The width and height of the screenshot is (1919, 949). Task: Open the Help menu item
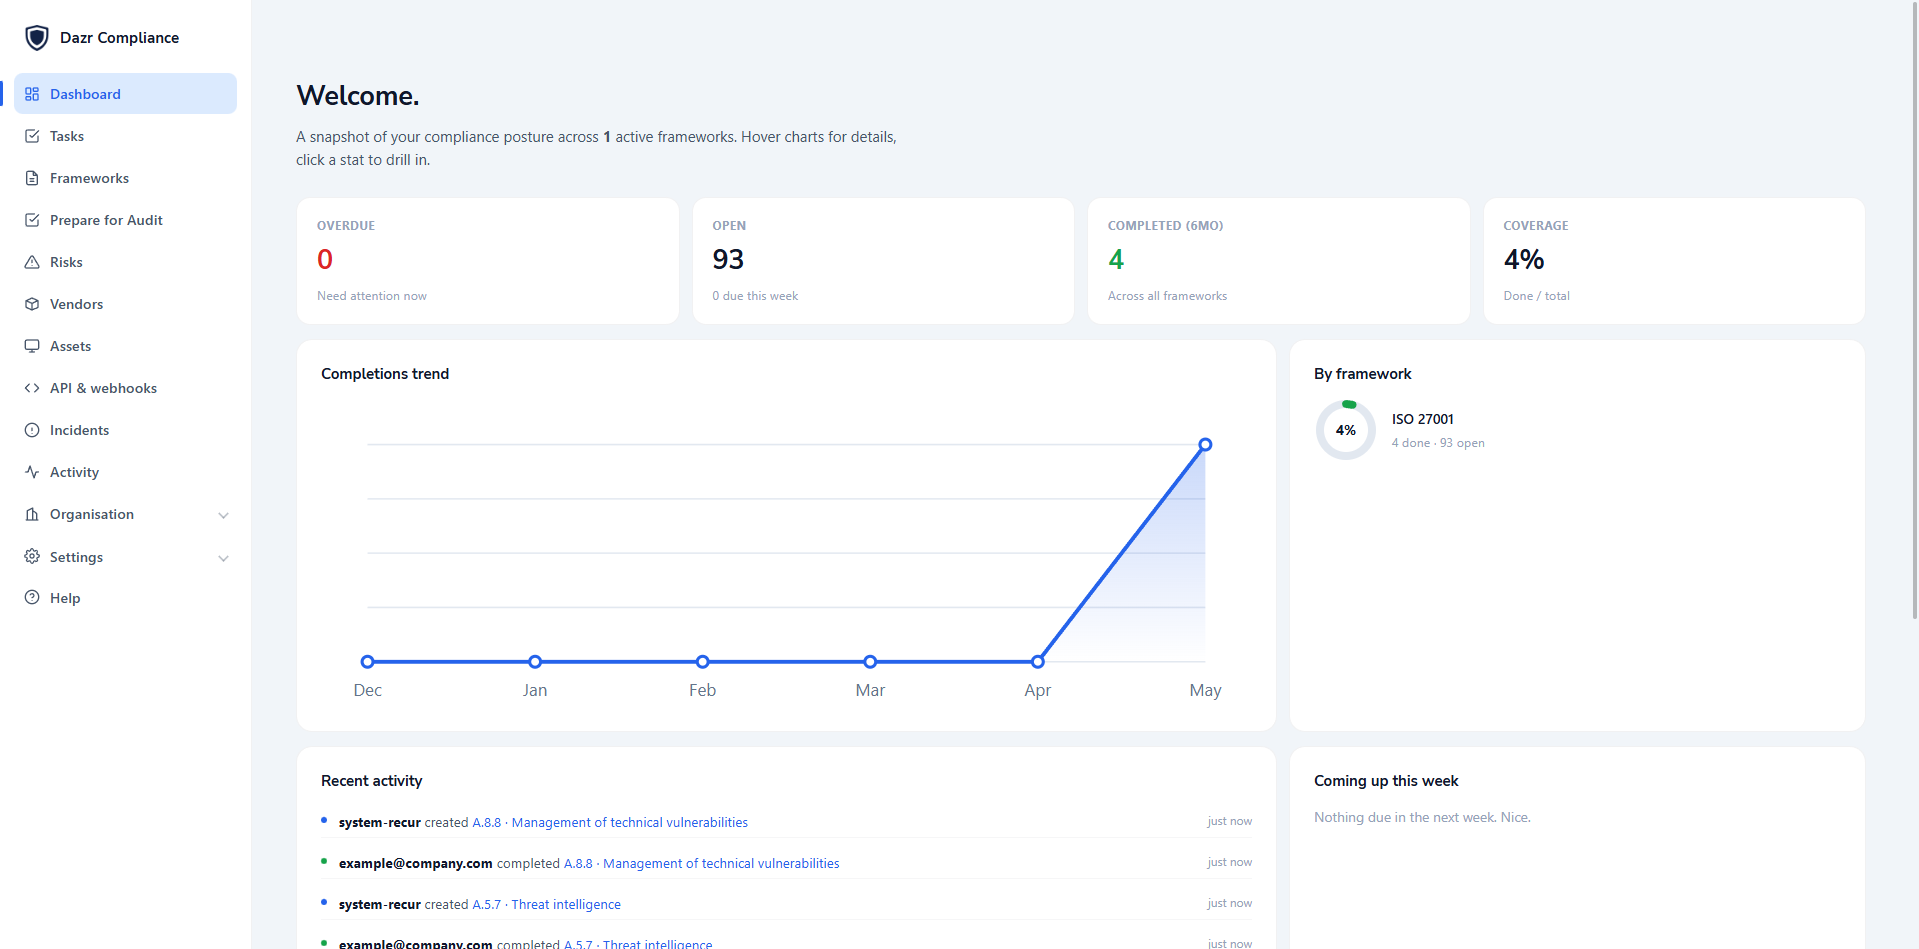[x=125, y=598]
